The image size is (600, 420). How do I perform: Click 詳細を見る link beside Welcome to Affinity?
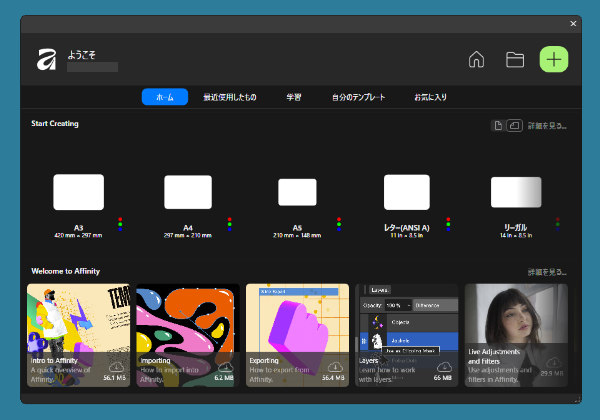click(x=547, y=272)
